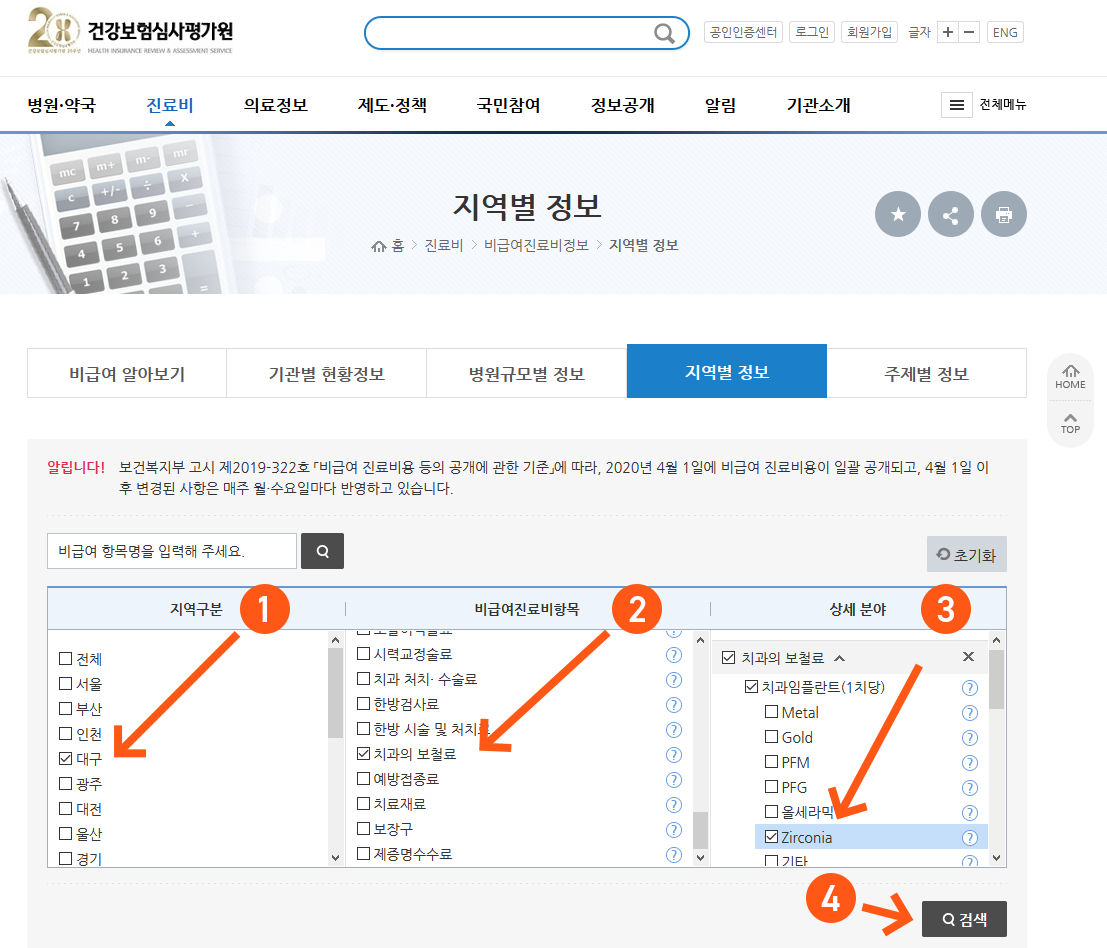Open share options via share icon
Viewport: 1107px width, 948px height.
click(950, 214)
